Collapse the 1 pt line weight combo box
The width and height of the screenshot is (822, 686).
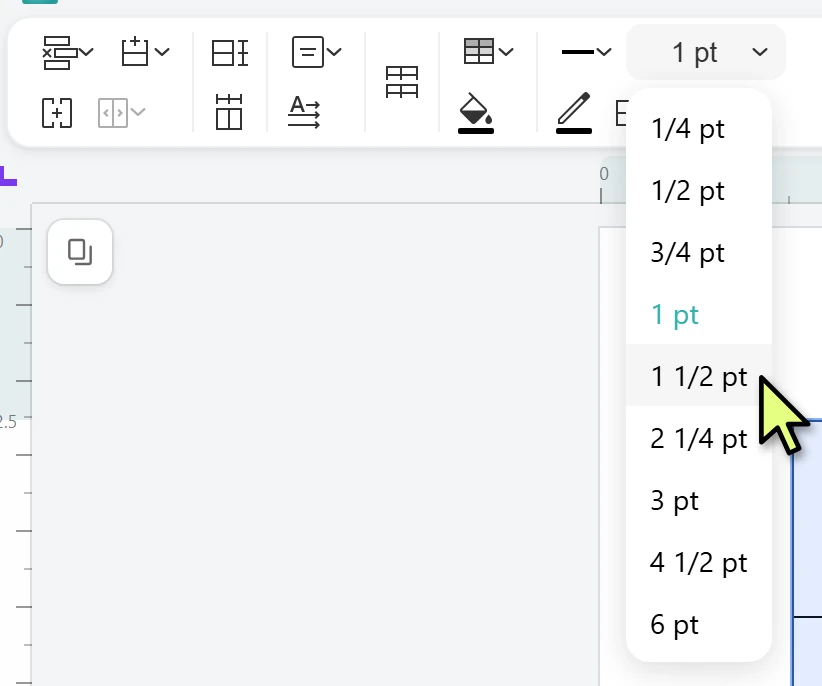[706, 52]
